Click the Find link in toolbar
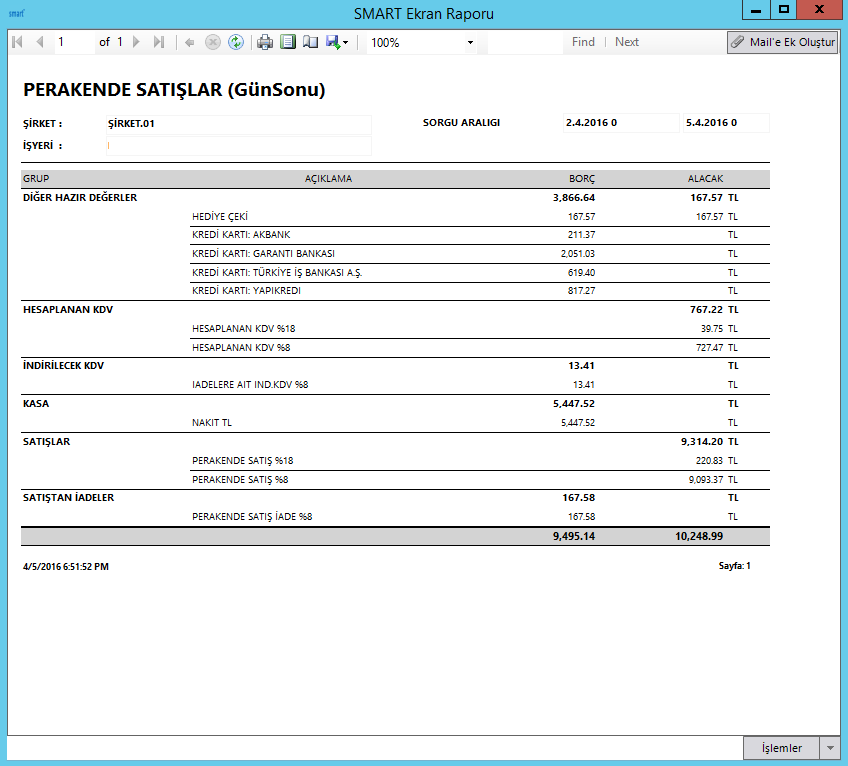This screenshot has width=848, height=766. point(583,42)
